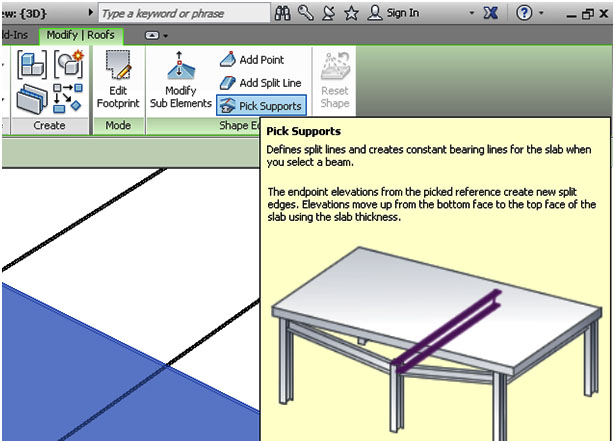Switch to the Modify | Roofs tab
615x443 pixels.
[81, 35]
